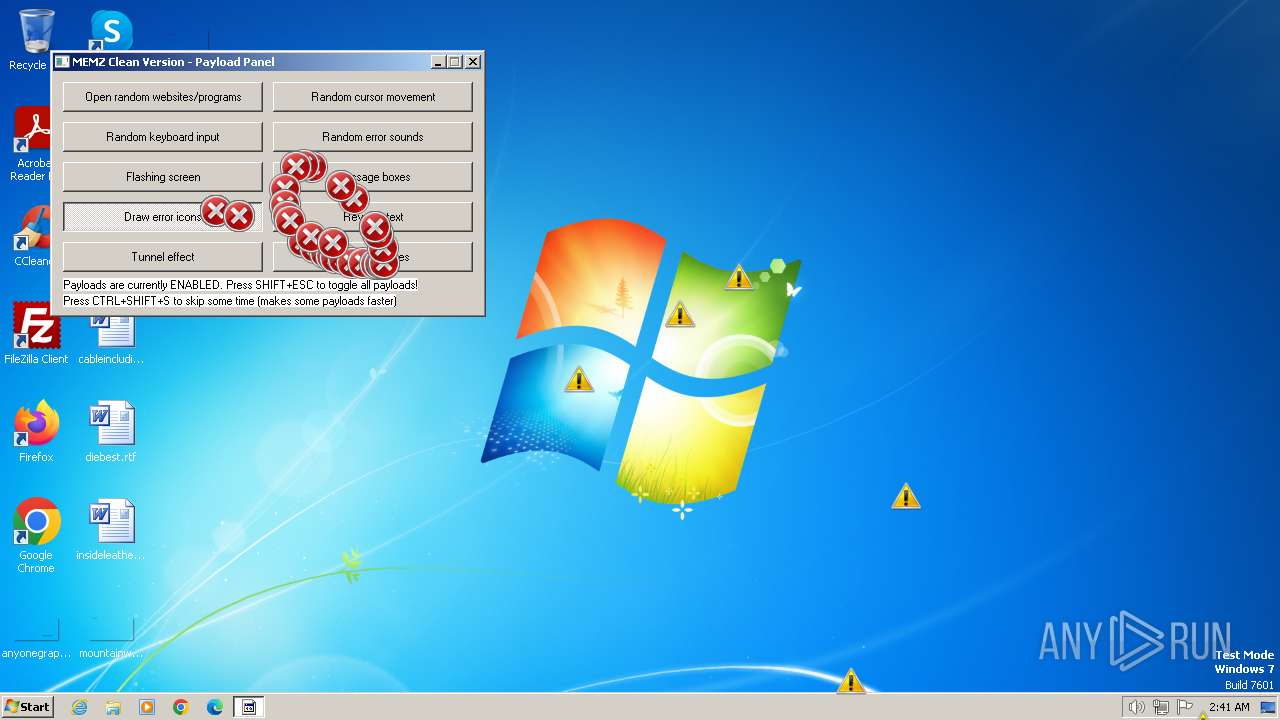
Task: Select the cableincludi... Word document
Action: [x=111, y=338]
